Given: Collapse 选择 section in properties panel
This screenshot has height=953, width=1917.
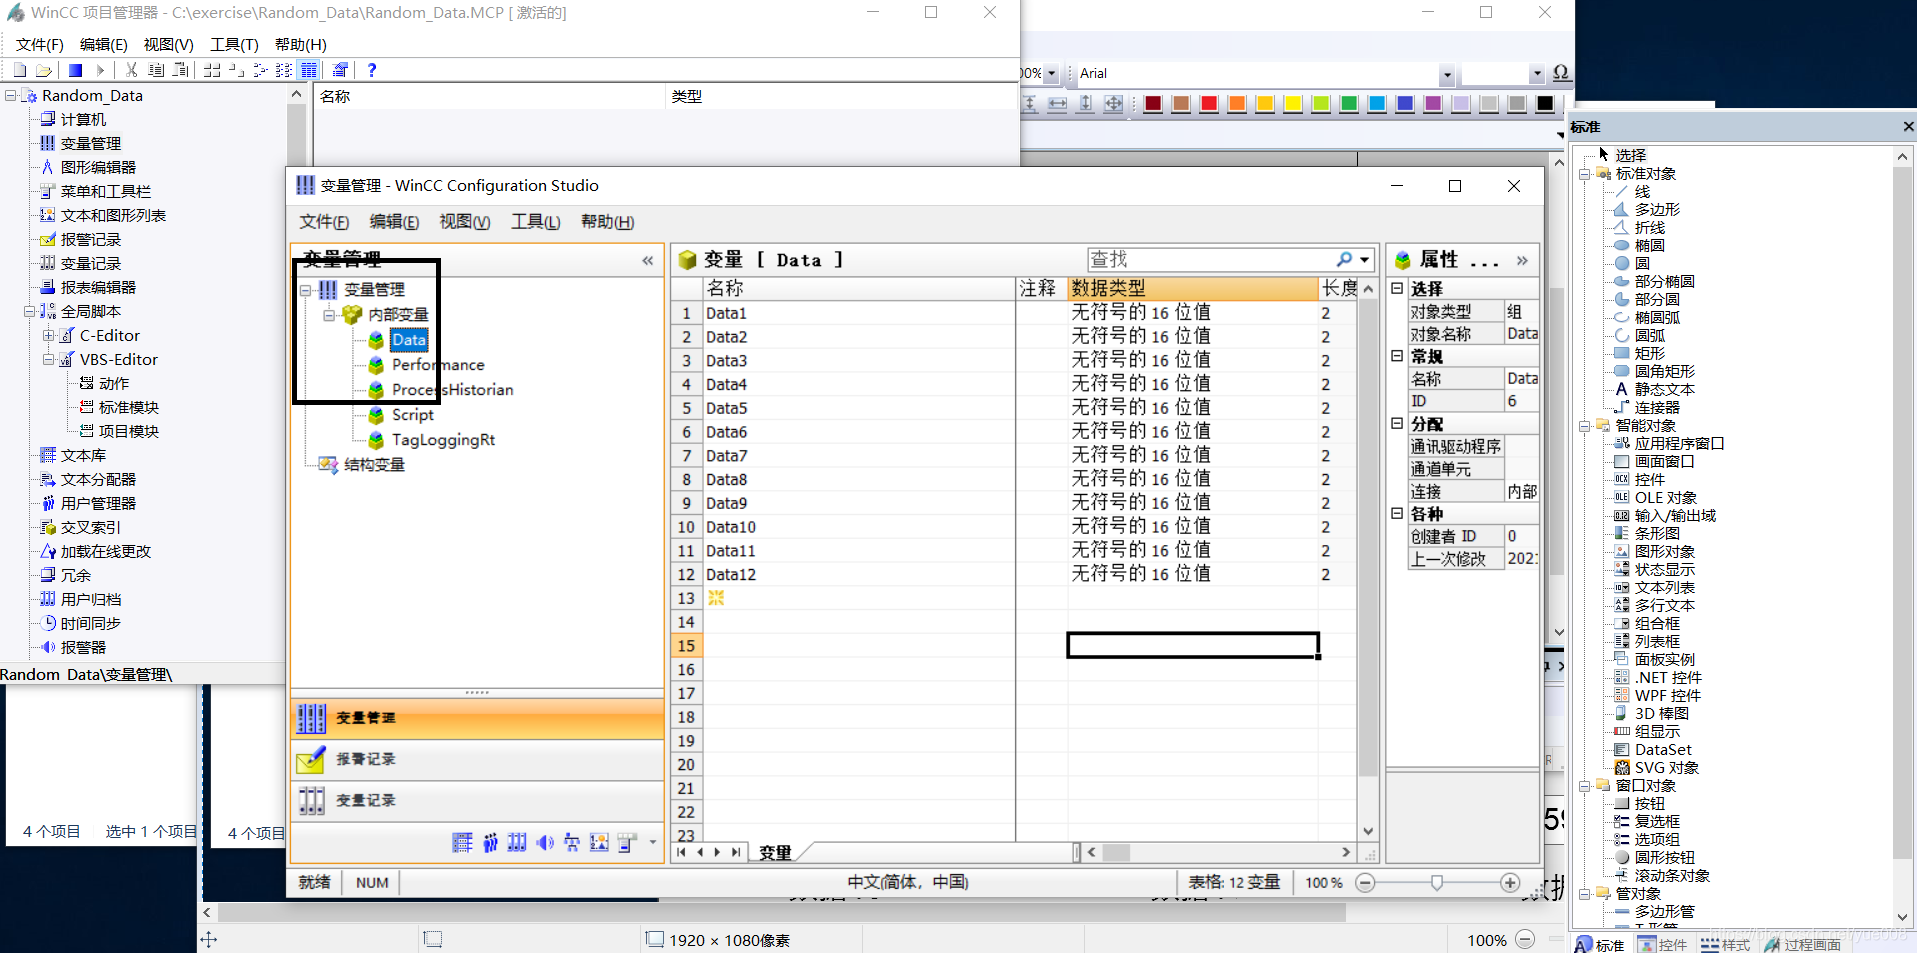Looking at the screenshot, I should point(1397,288).
